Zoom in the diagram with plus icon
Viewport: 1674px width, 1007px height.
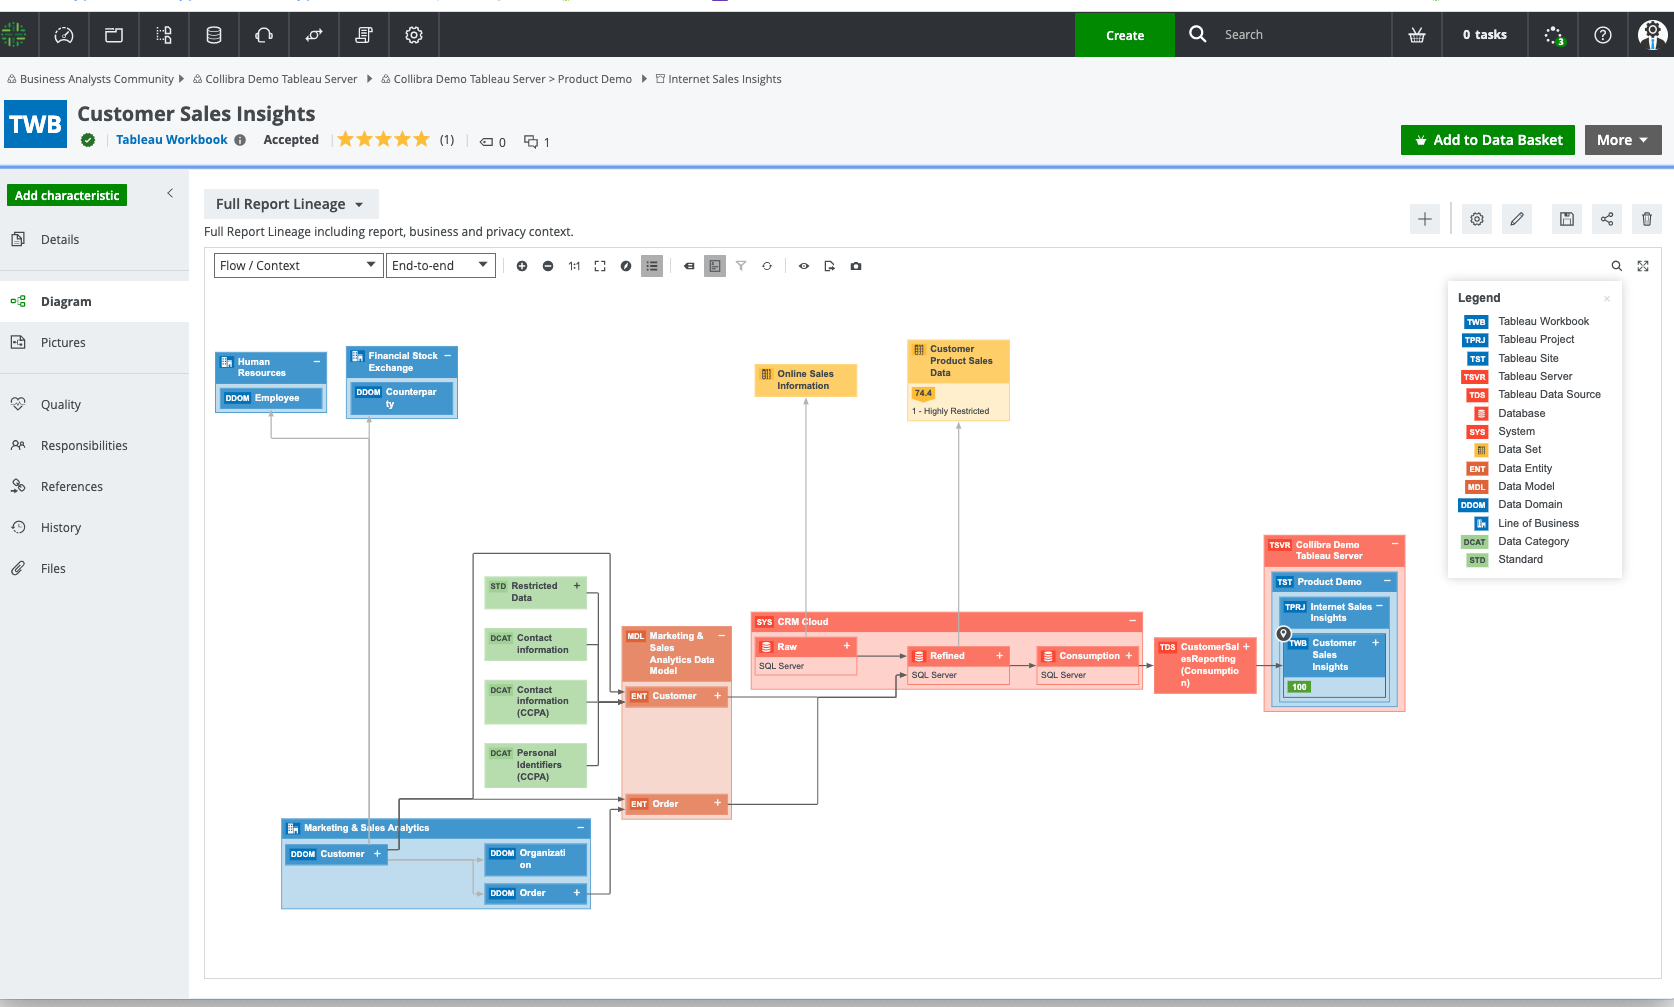522,266
